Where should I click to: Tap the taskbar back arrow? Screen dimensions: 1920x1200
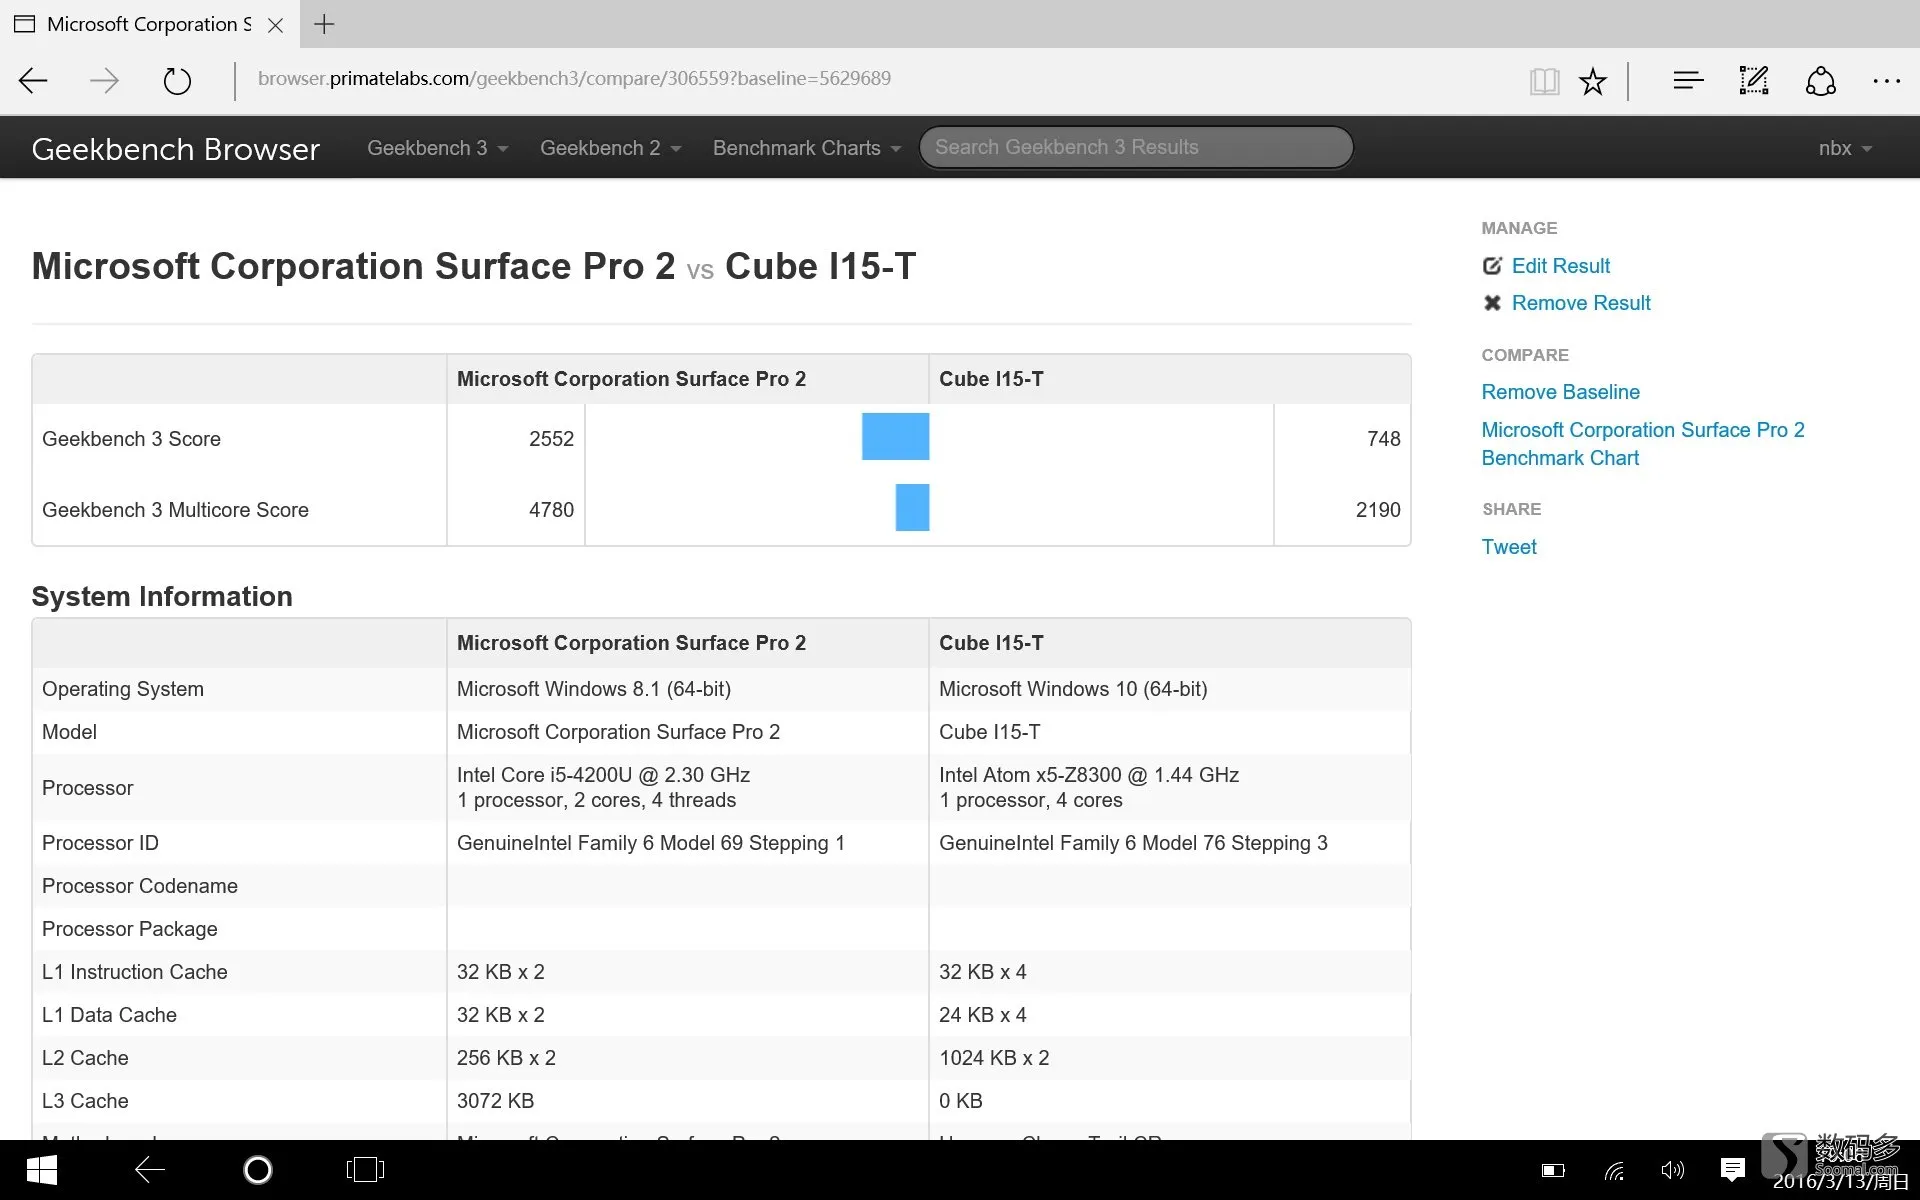pyautogui.click(x=150, y=1170)
